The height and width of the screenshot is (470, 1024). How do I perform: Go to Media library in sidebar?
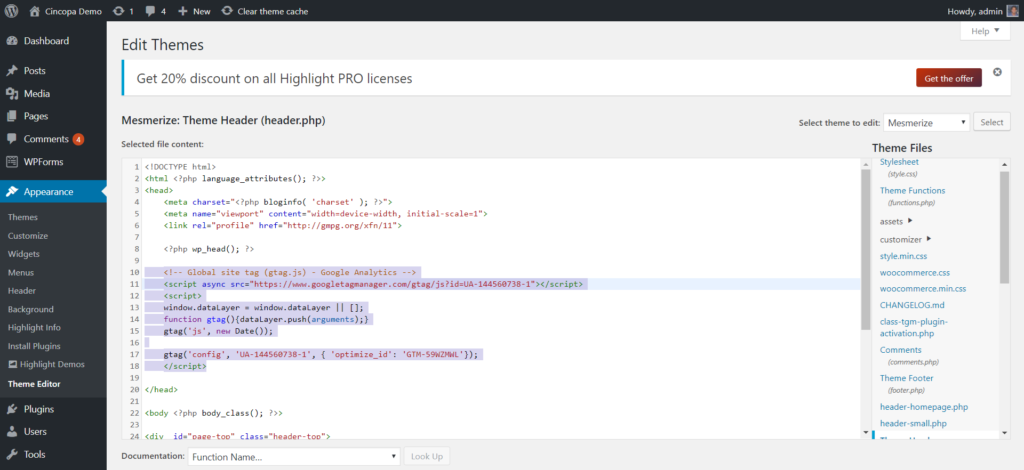(x=37, y=93)
